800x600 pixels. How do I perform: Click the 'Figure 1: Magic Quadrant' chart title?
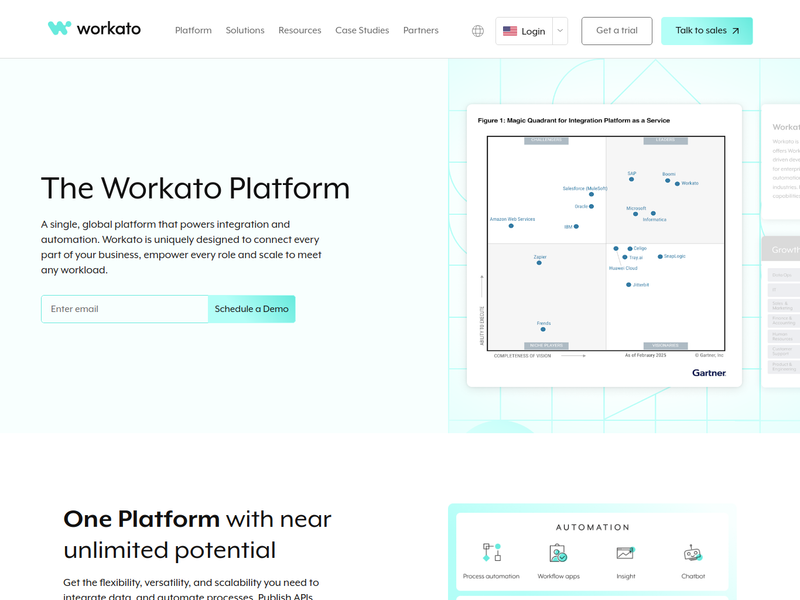point(574,120)
